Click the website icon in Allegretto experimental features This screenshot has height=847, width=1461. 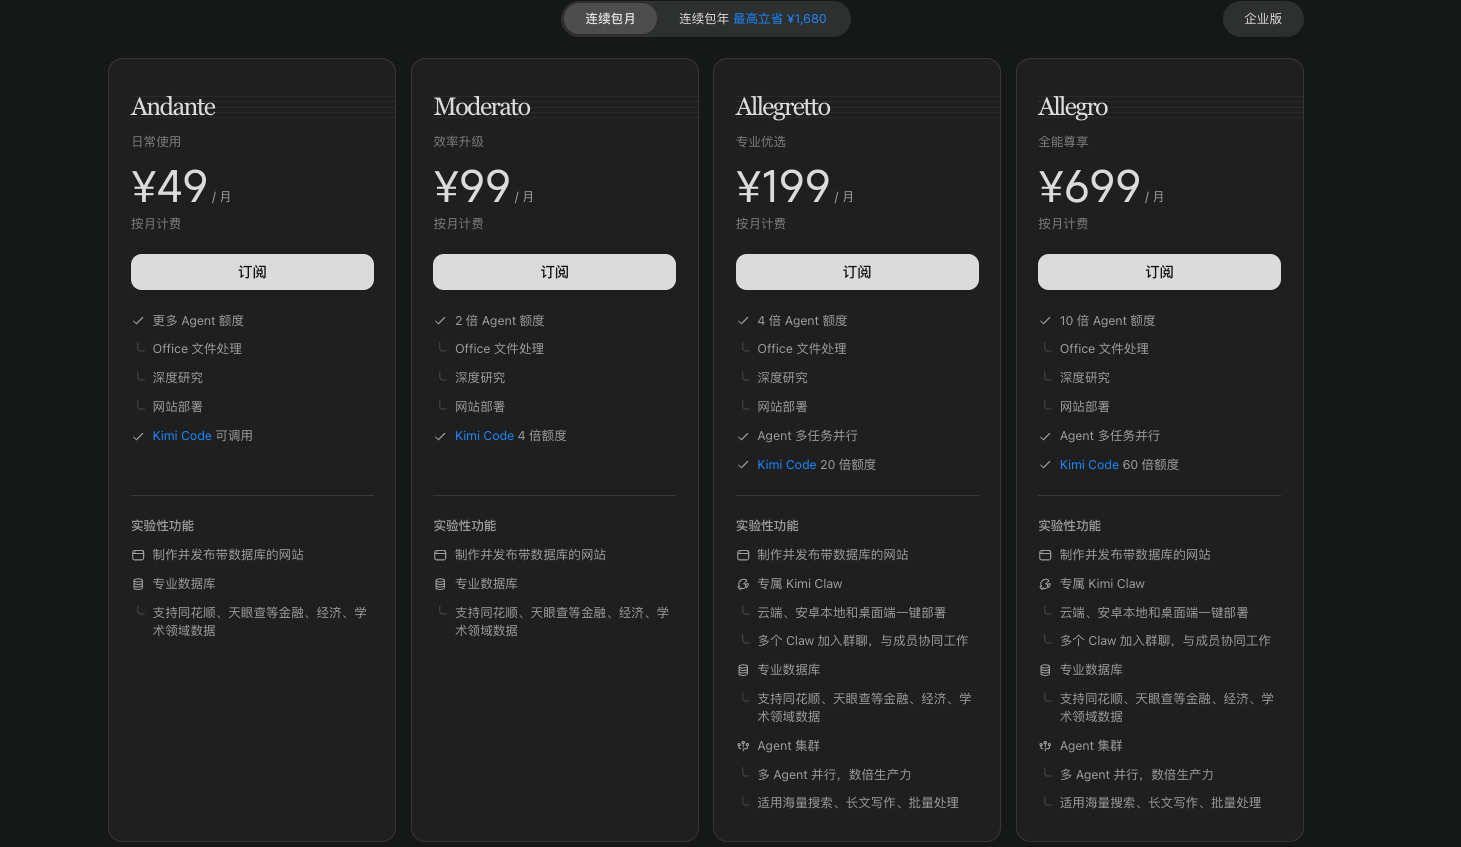[743, 555]
